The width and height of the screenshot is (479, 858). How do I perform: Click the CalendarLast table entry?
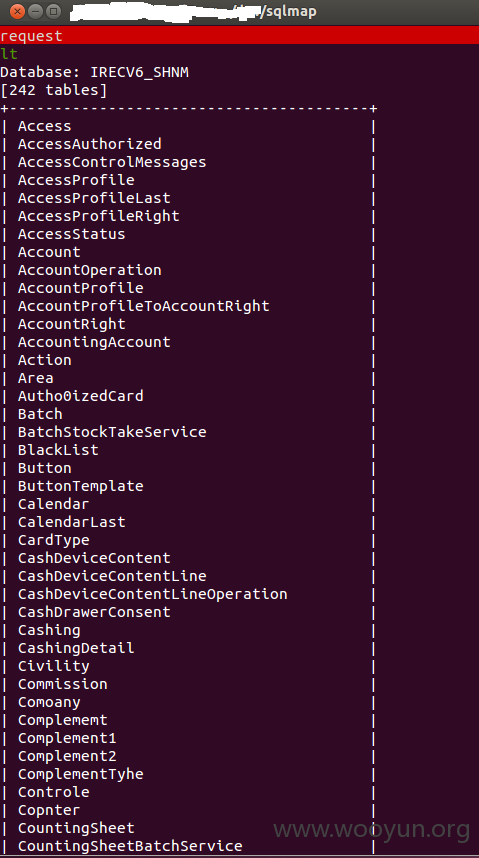pyautogui.click(x=72, y=522)
